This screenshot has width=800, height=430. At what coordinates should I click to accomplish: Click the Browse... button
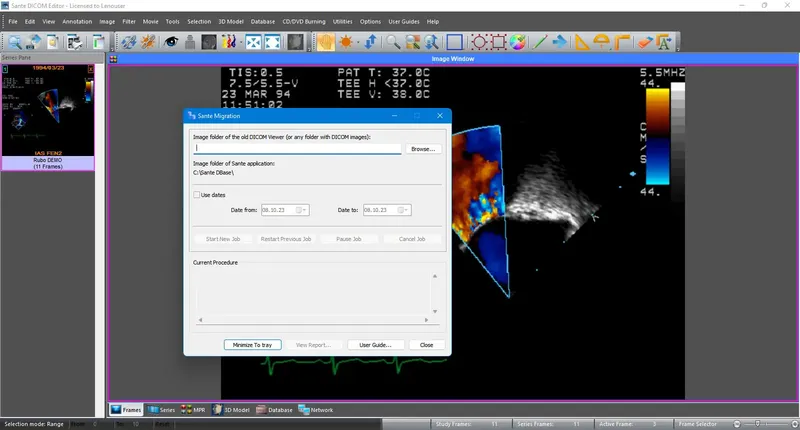pos(423,149)
